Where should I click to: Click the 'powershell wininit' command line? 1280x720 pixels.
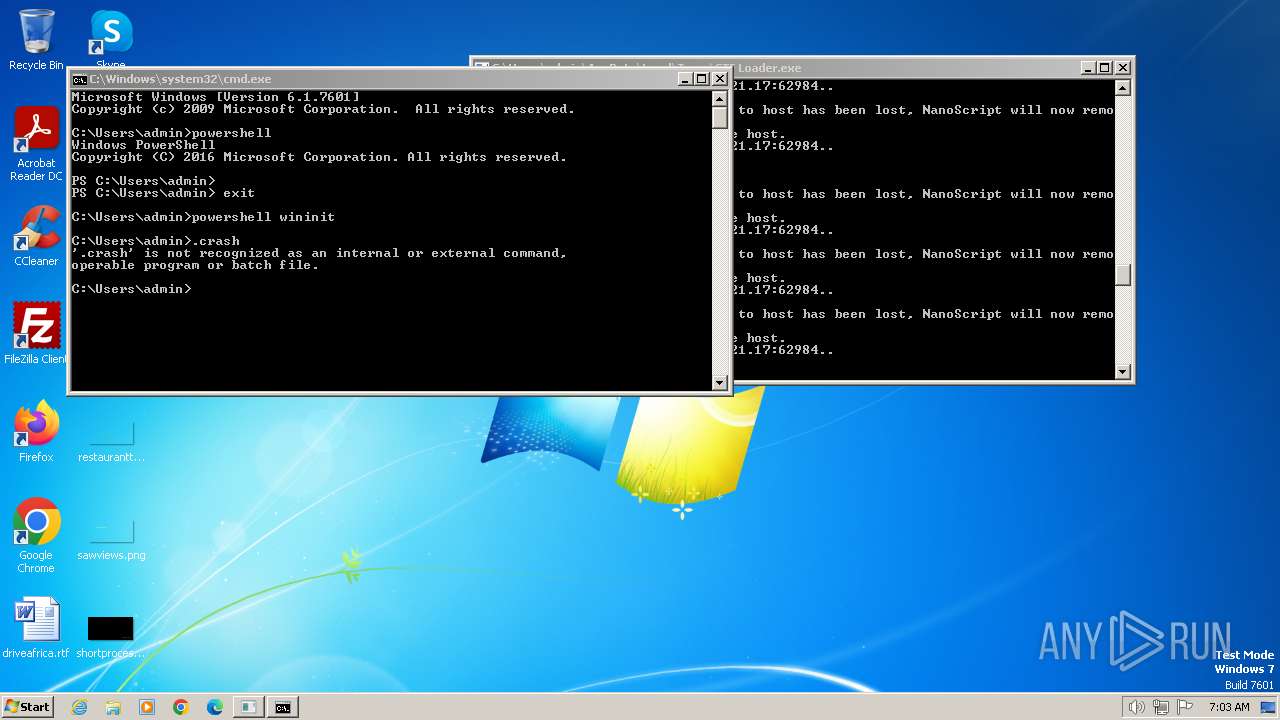click(x=203, y=217)
